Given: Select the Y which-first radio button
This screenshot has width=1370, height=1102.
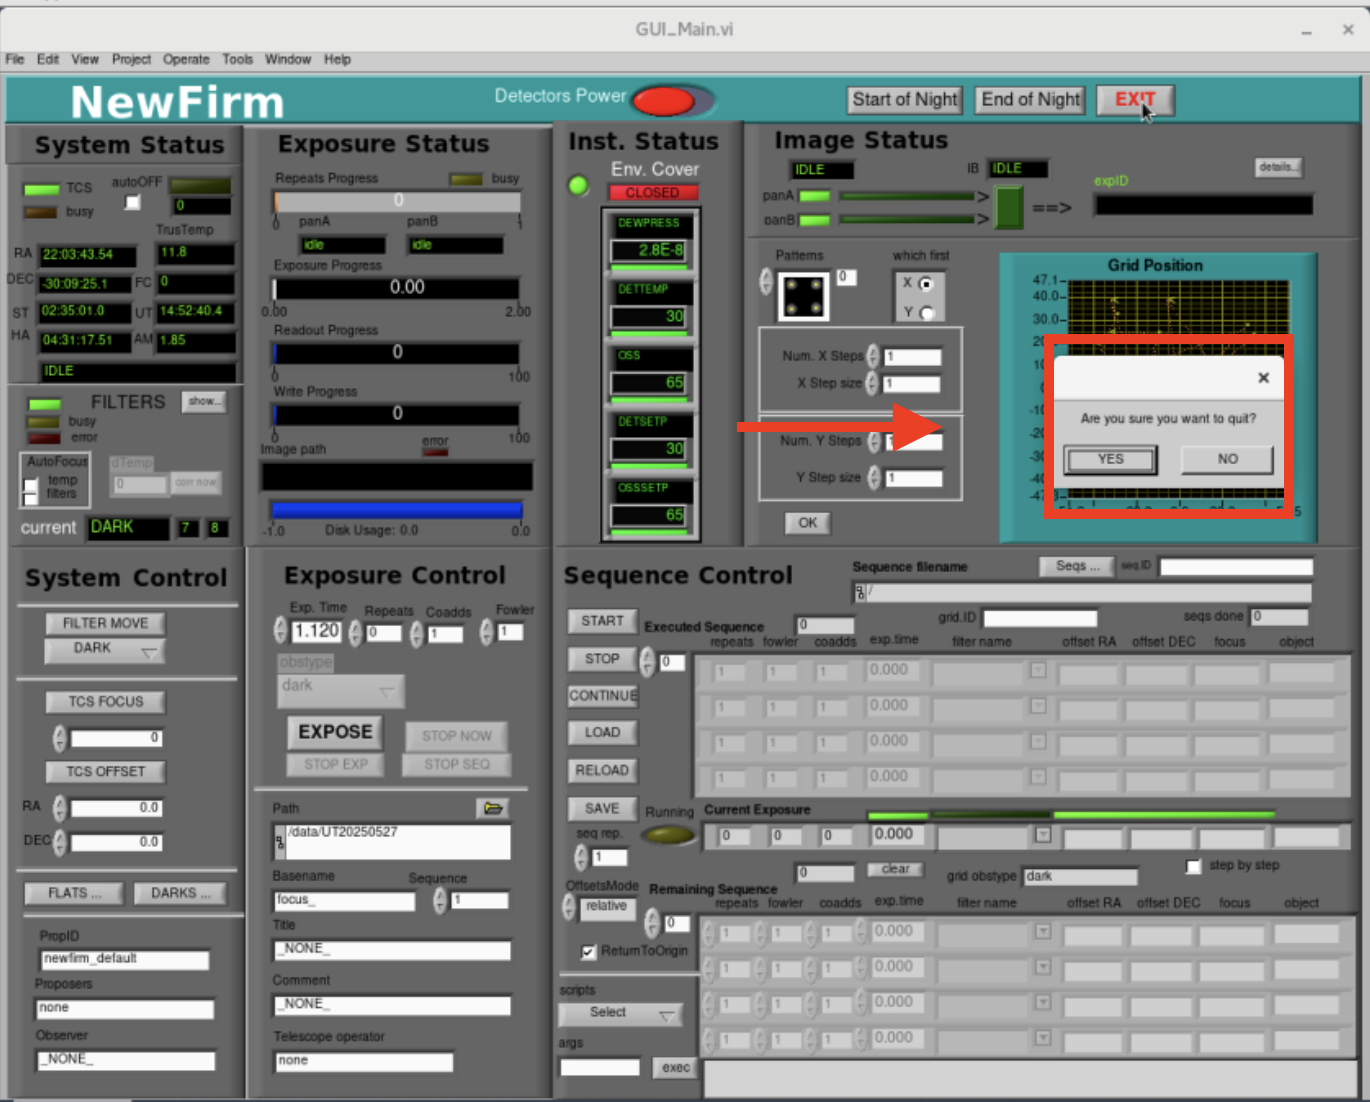Looking at the screenshot, I should pyautogui.click(x=926, y=313).
